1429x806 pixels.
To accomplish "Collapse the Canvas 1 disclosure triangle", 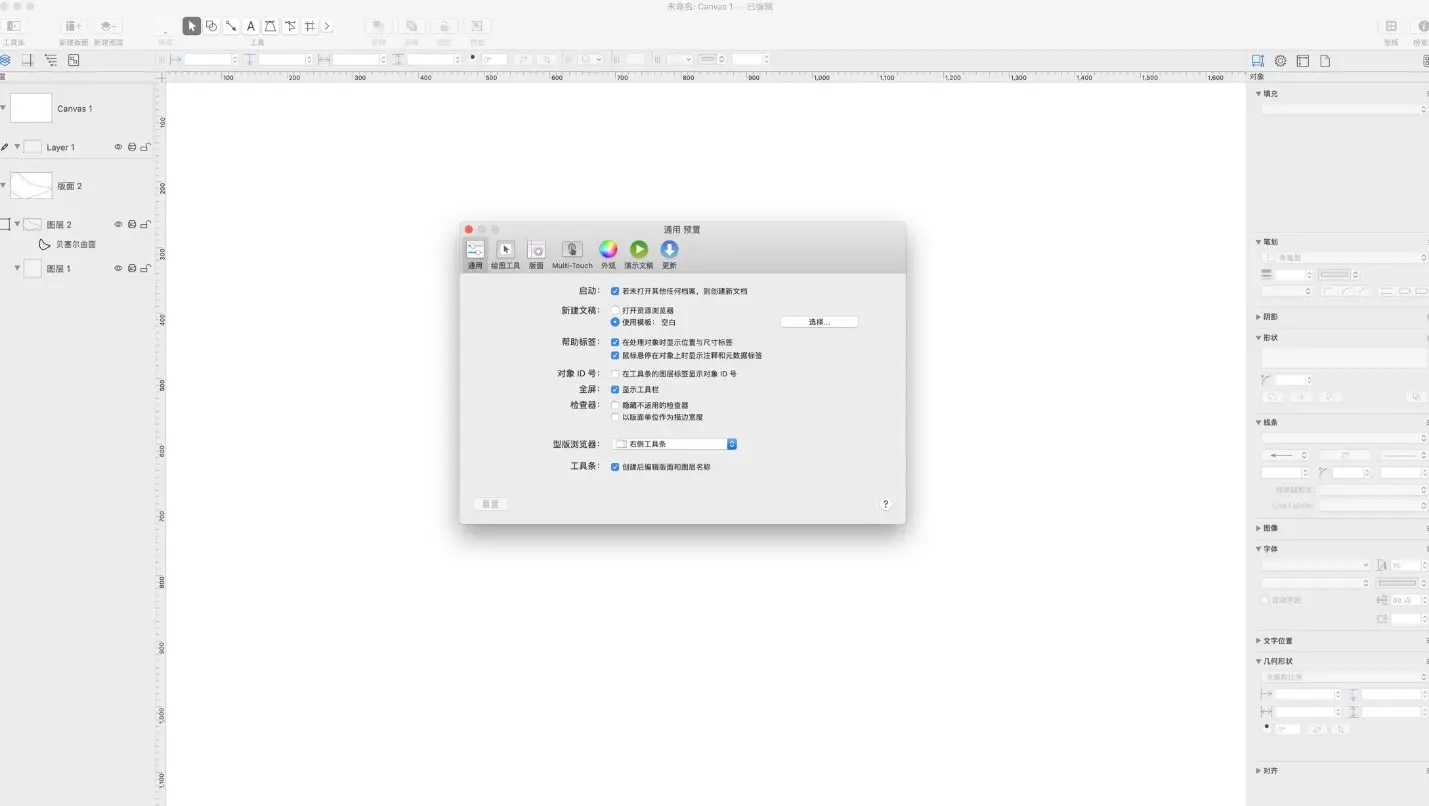I will (x=3, y=108).
